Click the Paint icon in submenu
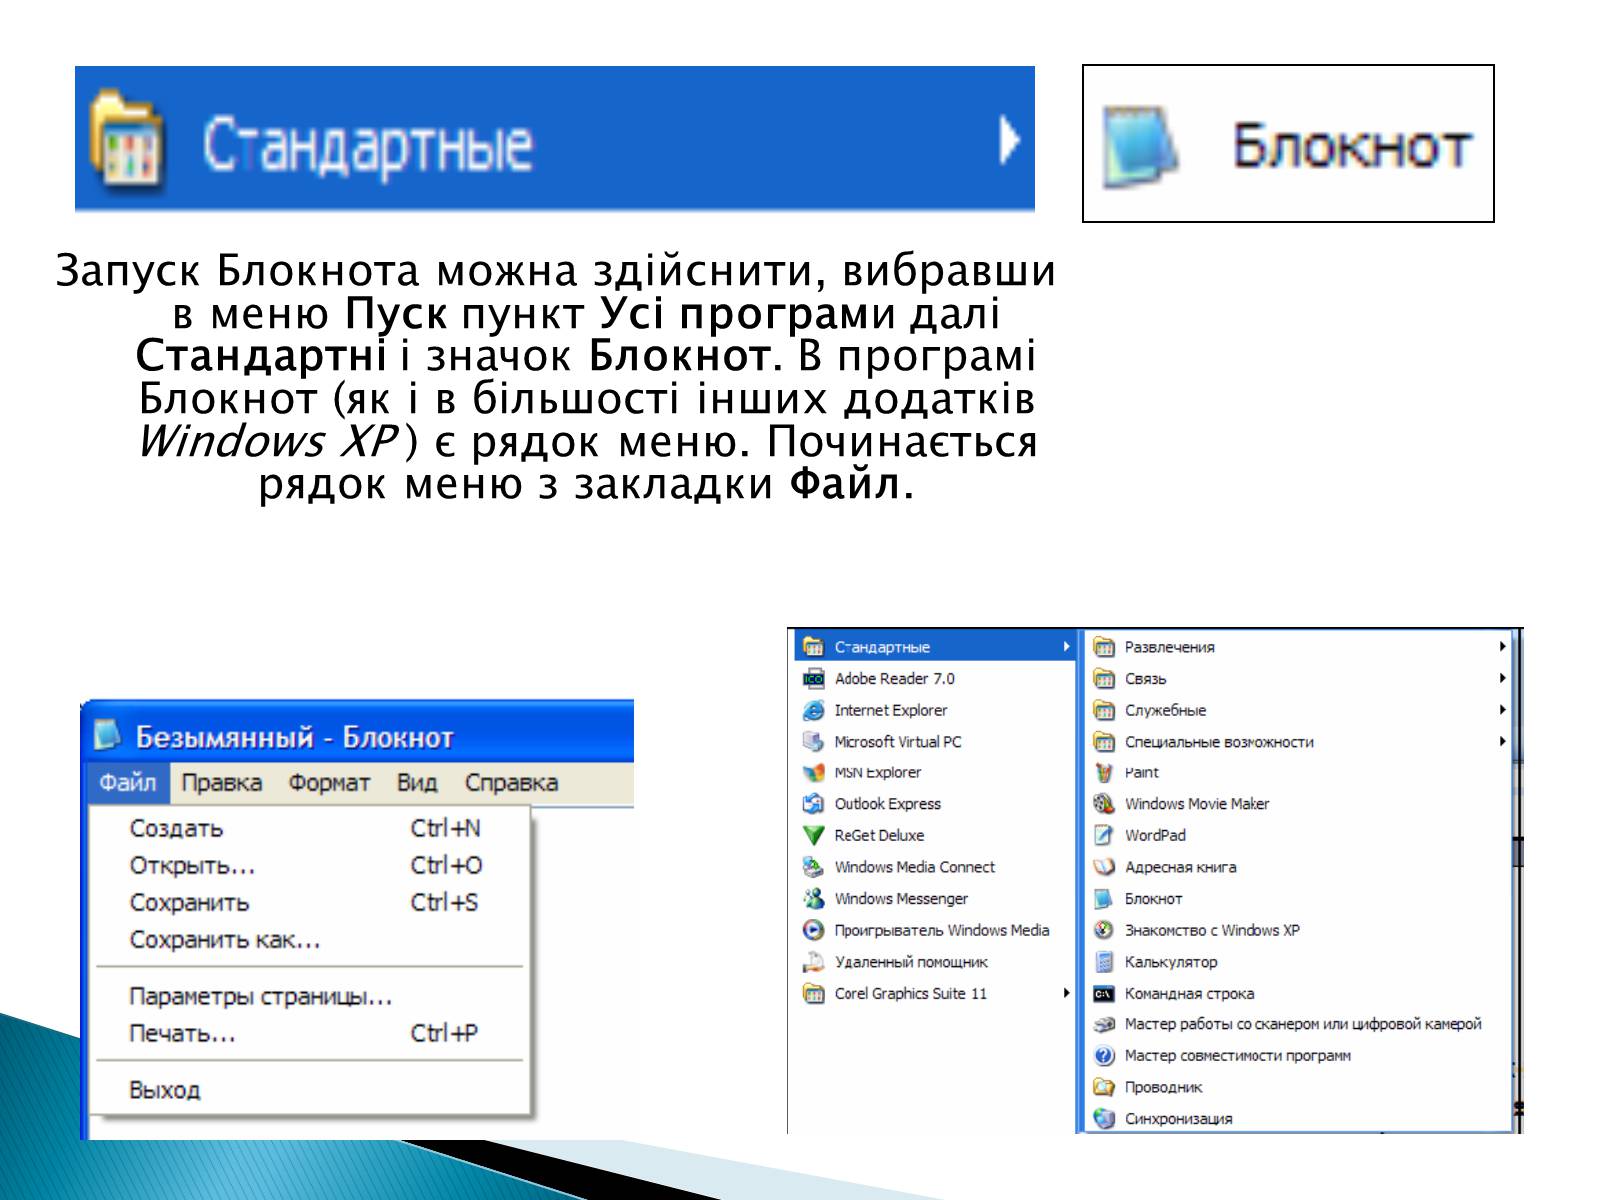This screenshot has width=1600, height=1200. pos(1104,773)
